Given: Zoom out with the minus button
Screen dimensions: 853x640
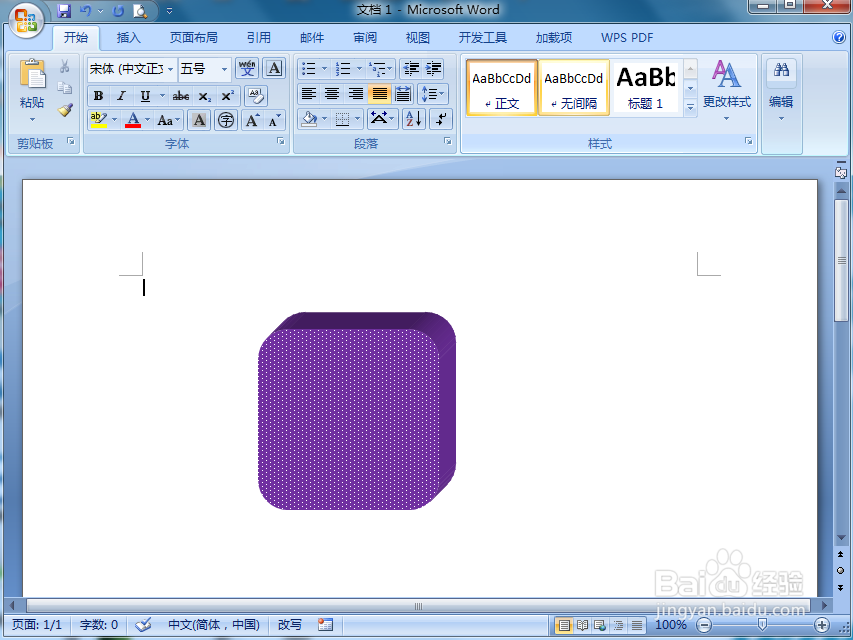Looking at the screenshot, I should click(703, 625).
